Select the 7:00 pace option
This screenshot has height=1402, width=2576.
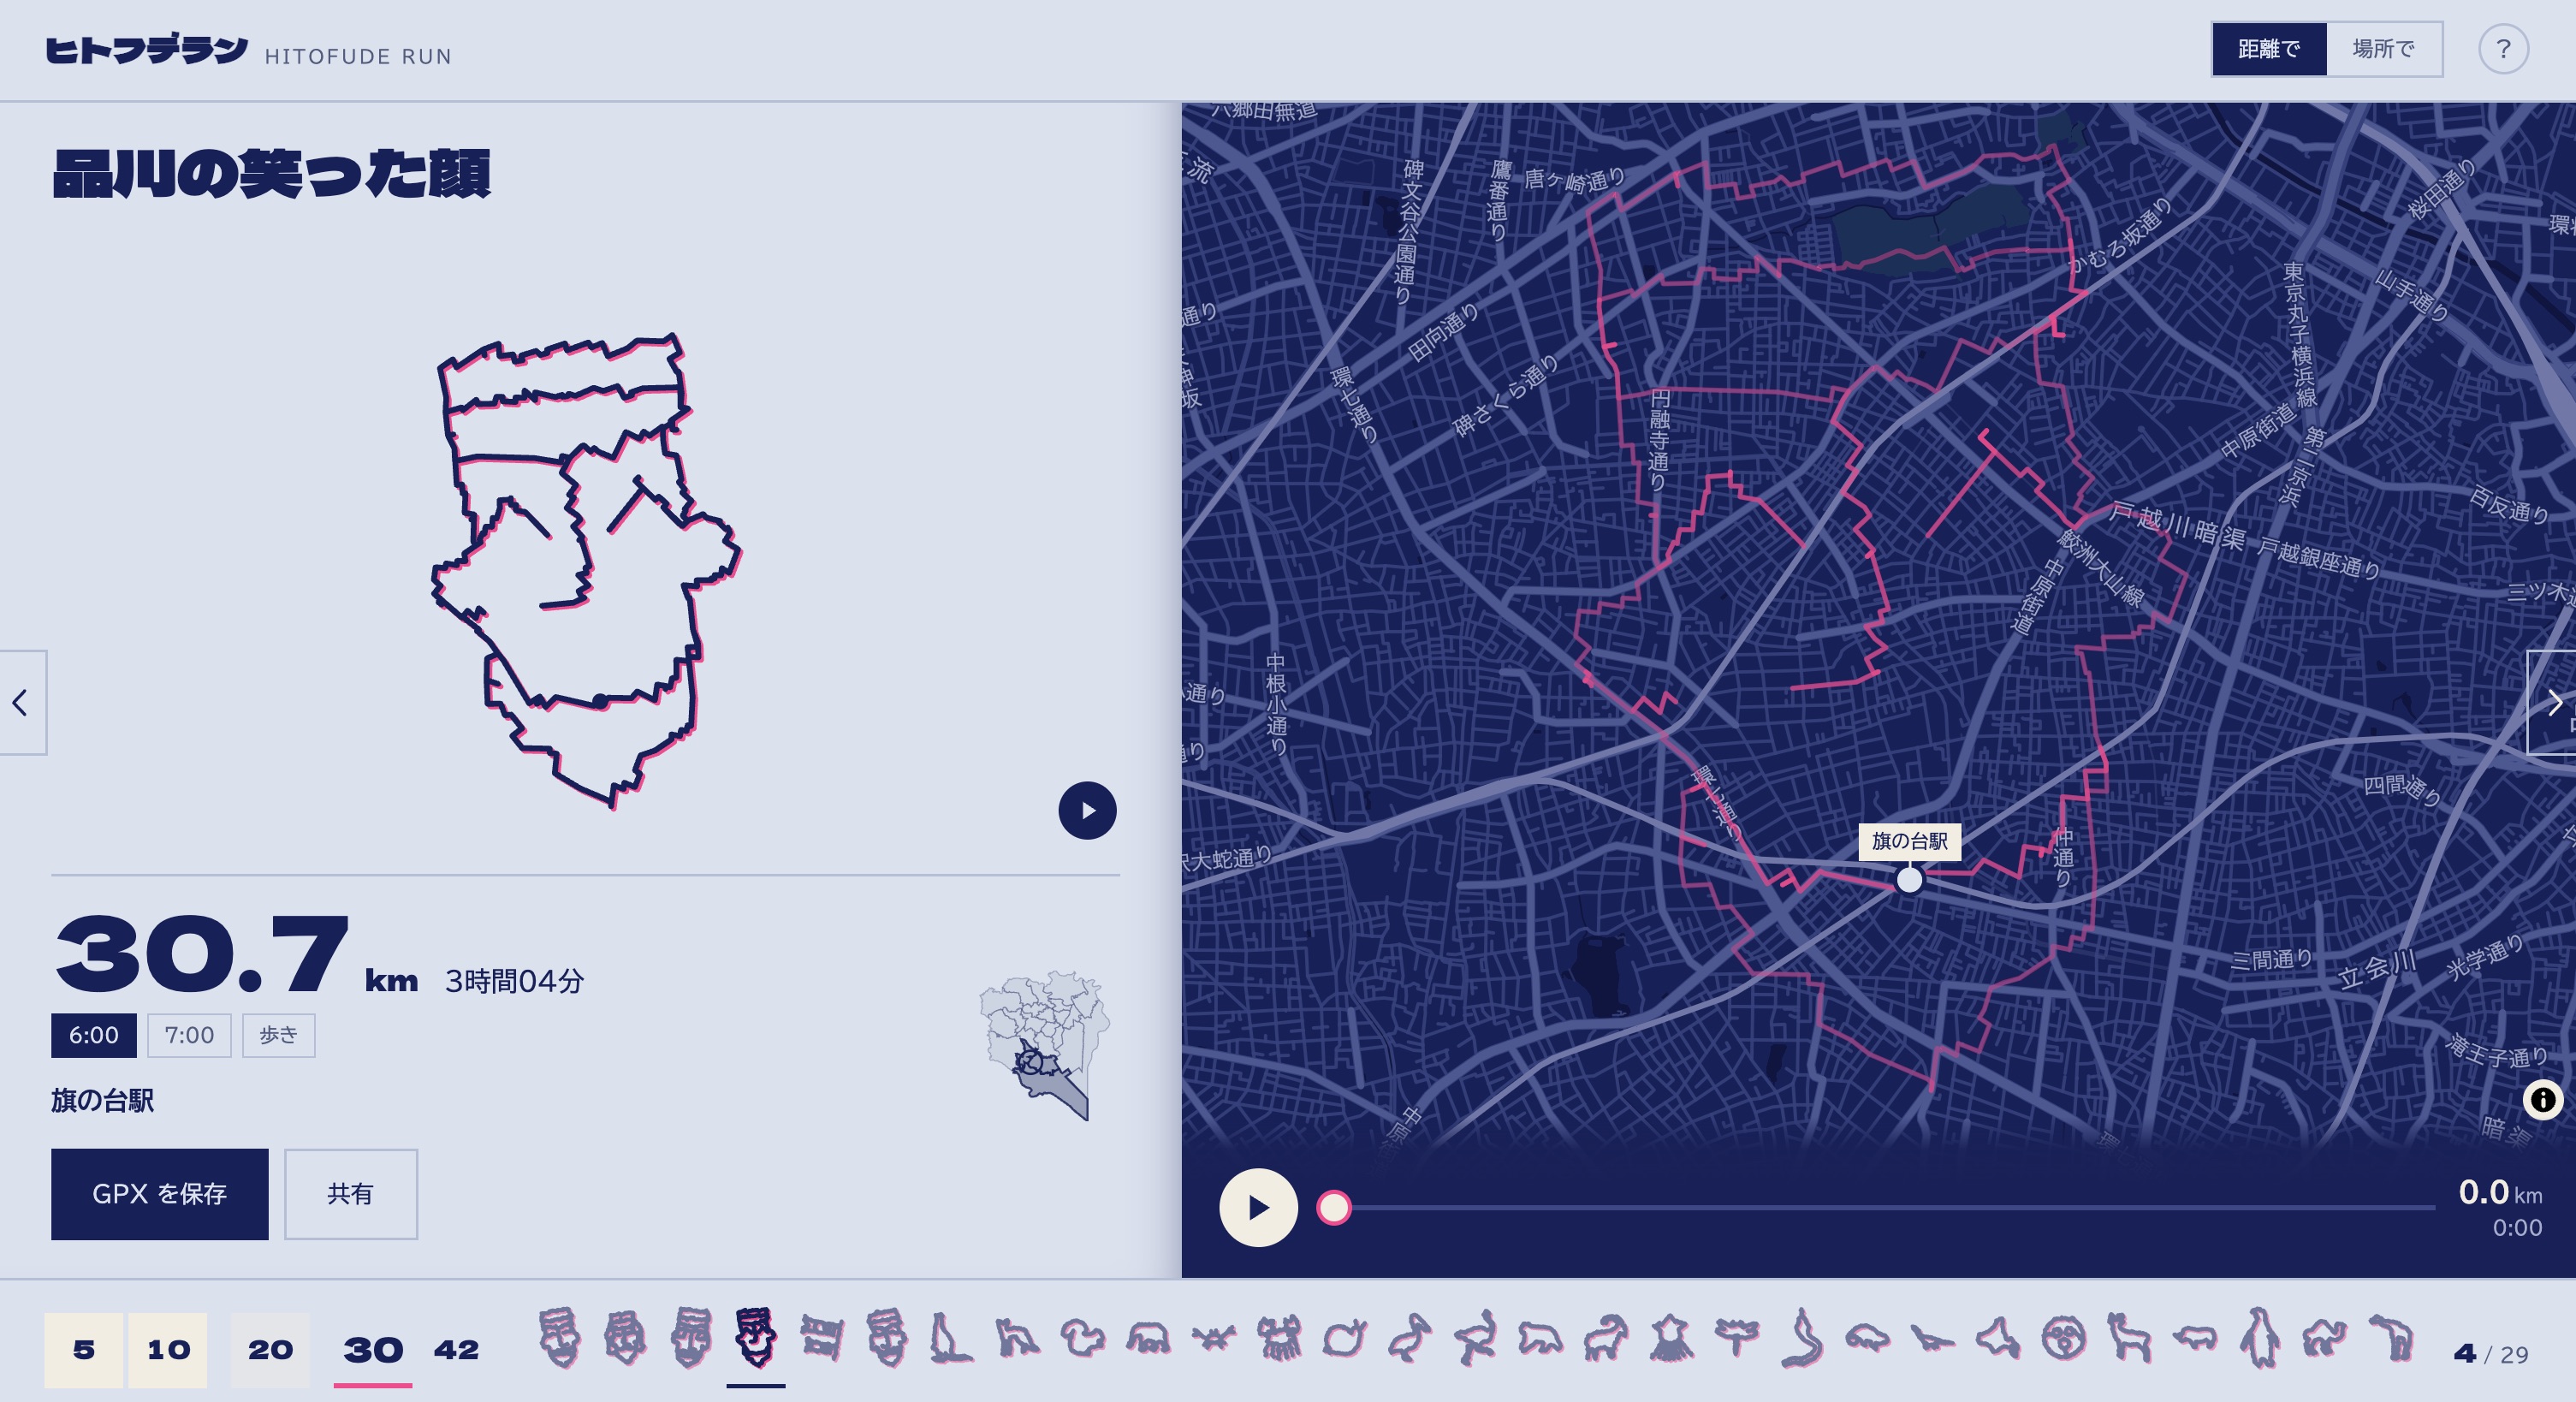click(189, 1035)
